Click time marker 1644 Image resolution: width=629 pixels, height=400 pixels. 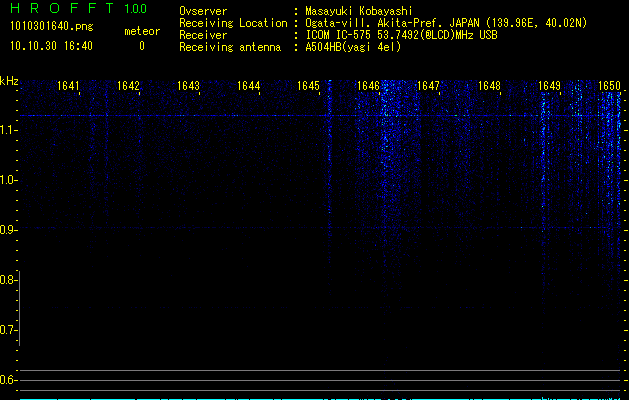coord(249,85)
